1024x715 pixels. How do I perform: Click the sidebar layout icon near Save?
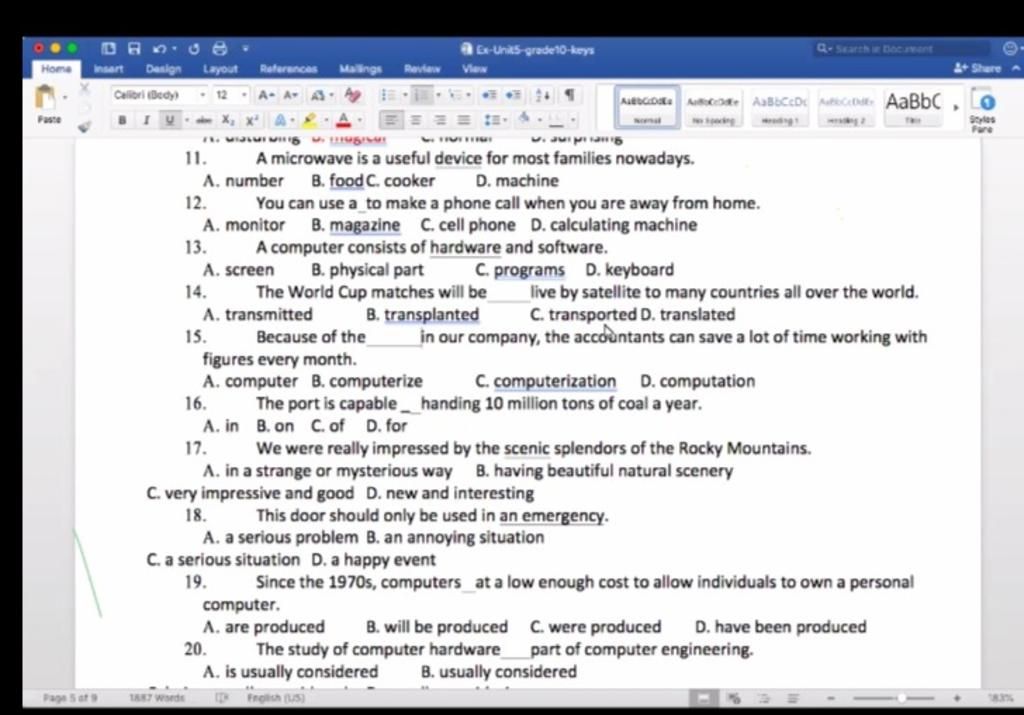(108, 48)
